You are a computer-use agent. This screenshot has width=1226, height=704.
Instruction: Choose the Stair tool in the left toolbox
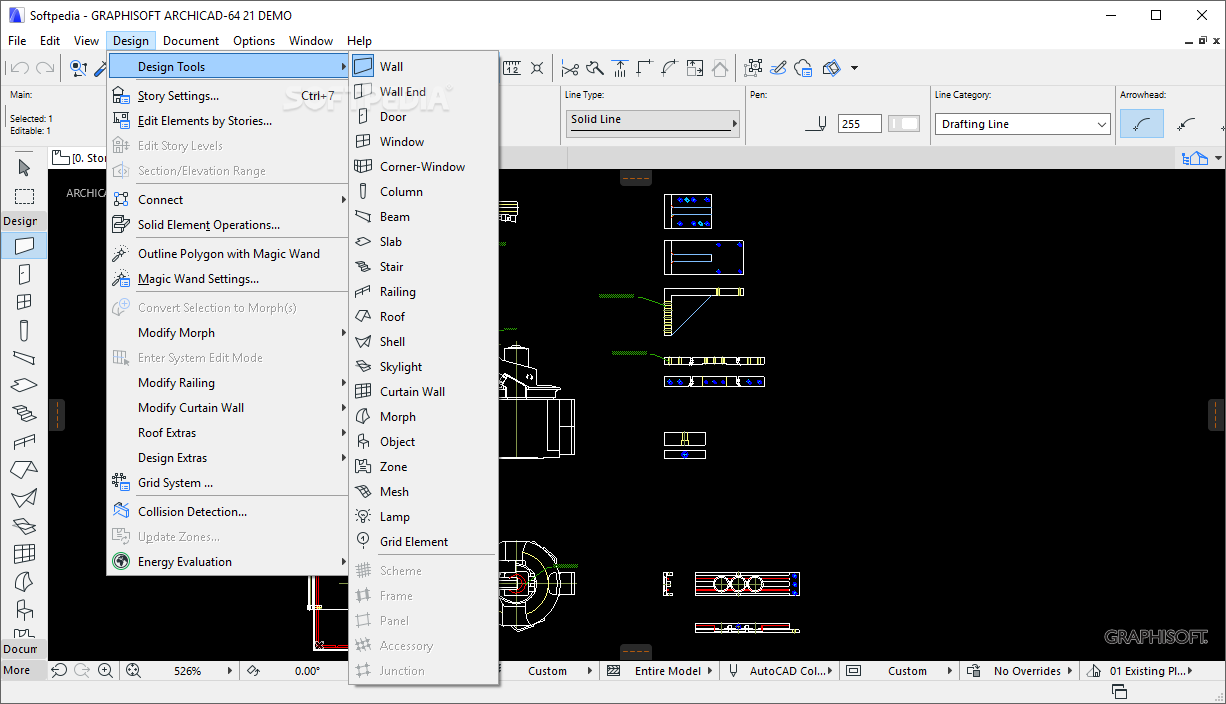click(24, 413)
